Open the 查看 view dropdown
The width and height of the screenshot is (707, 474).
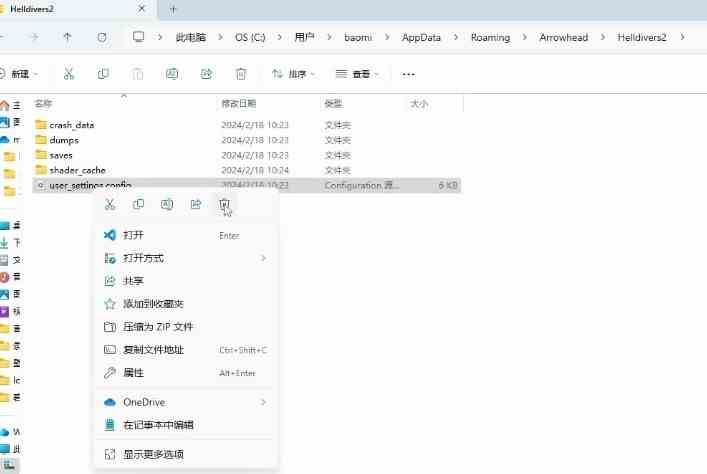click(x=357, y=74)
